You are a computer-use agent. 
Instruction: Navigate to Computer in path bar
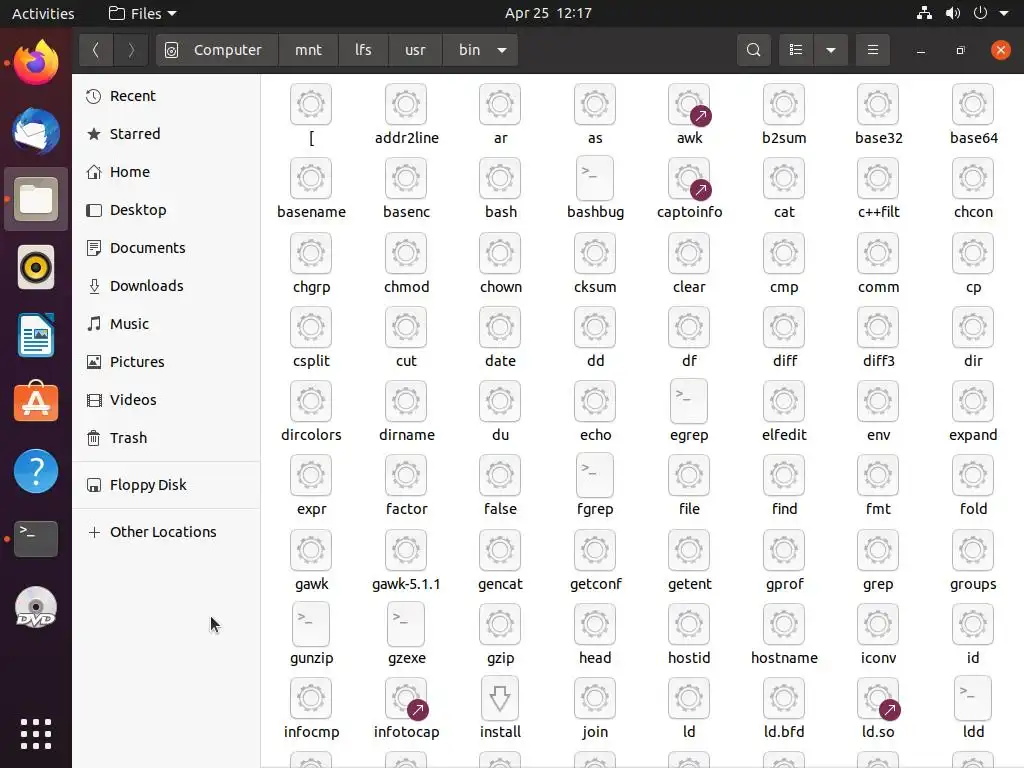217,50
